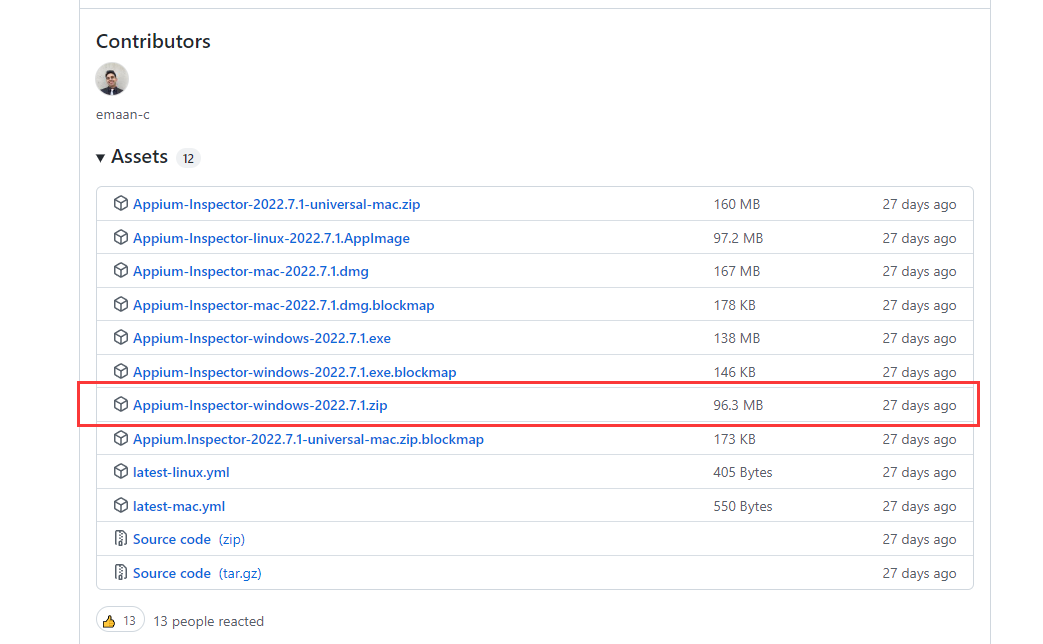Click the Contributors heading

(x=153, y=41)
